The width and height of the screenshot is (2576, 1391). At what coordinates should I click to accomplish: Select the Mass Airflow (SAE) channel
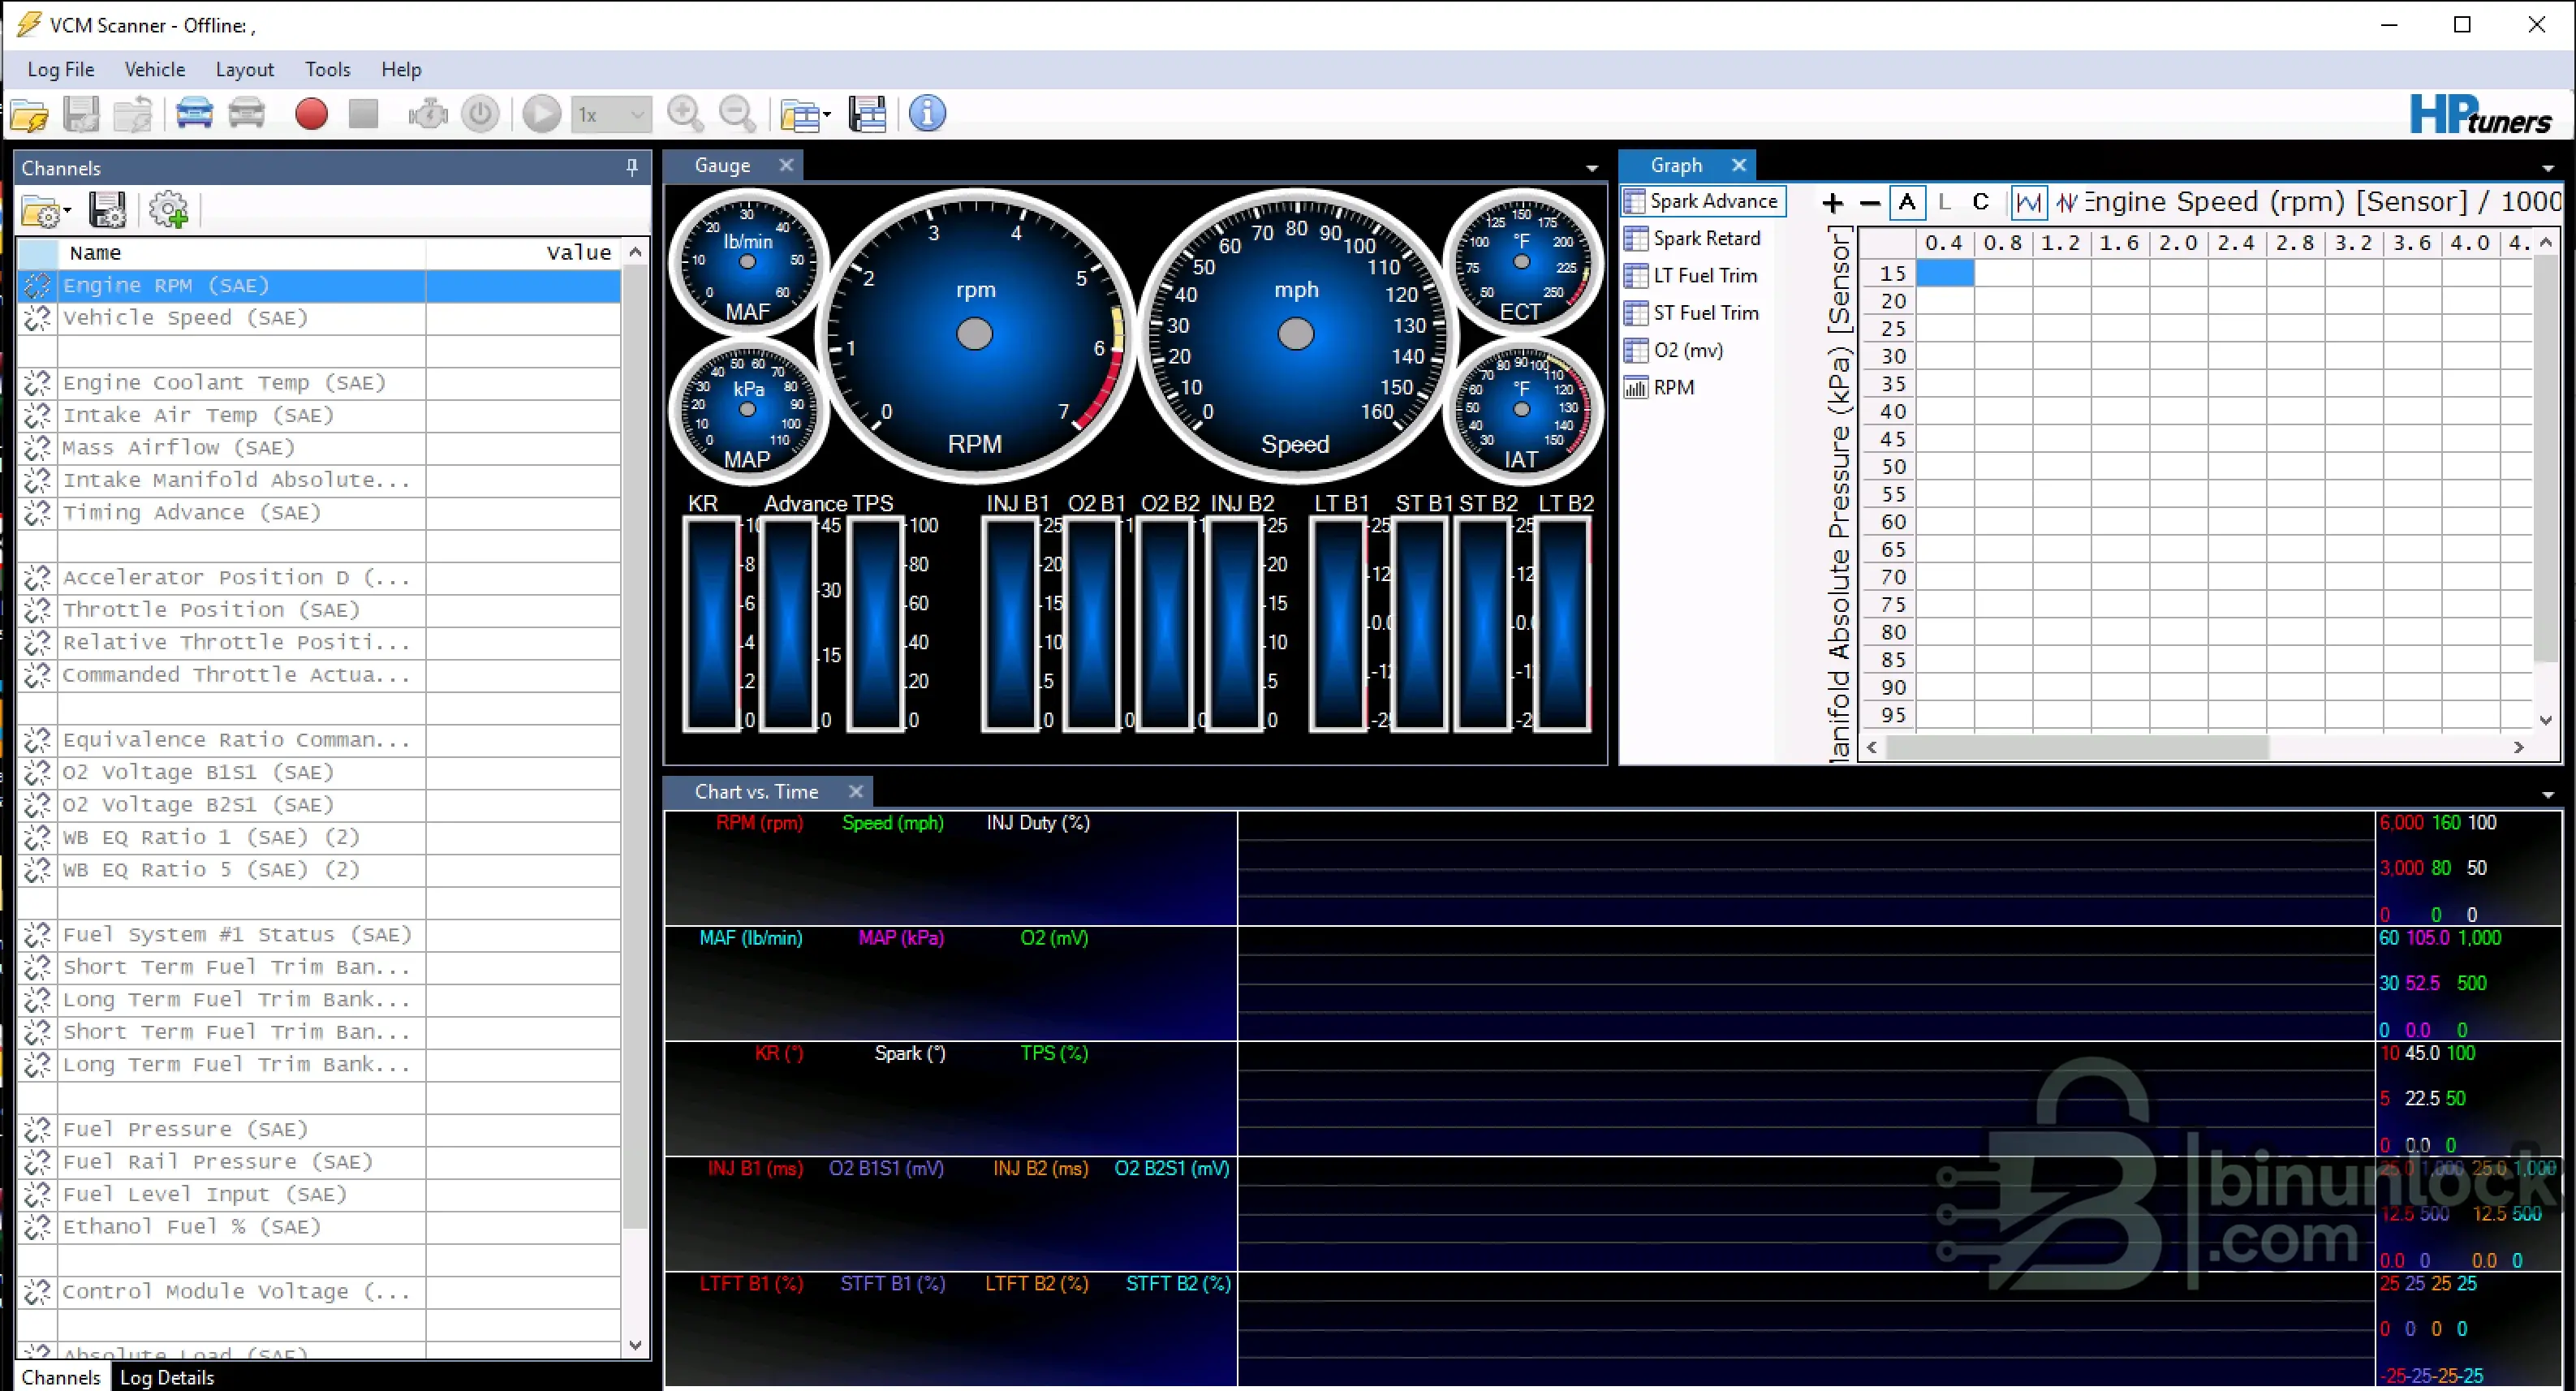click(319, 448)
